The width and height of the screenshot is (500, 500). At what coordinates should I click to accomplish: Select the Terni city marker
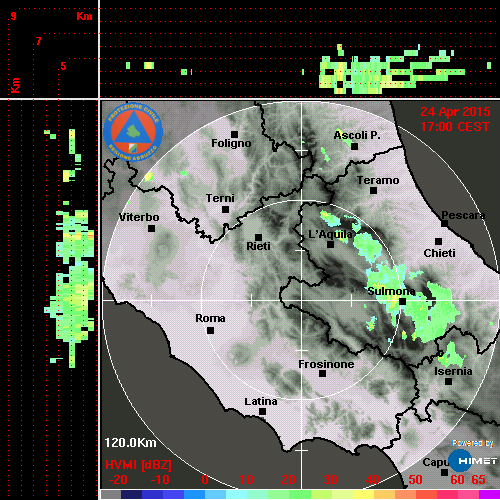[226, 209]
